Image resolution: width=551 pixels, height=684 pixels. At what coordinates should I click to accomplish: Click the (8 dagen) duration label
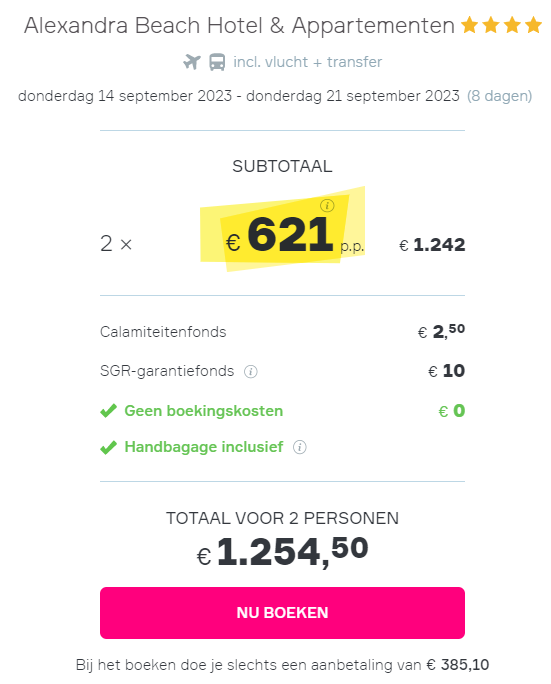tap(500, 96)
